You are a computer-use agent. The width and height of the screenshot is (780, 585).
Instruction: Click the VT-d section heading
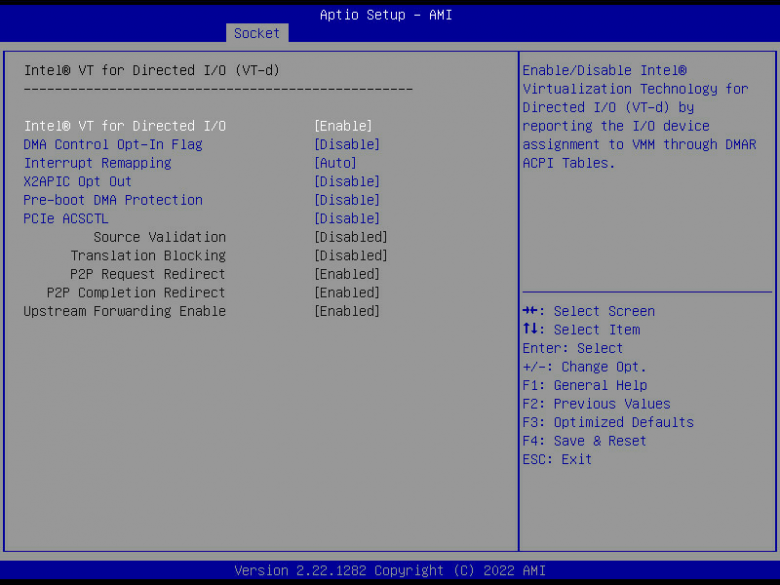[152, 70]
